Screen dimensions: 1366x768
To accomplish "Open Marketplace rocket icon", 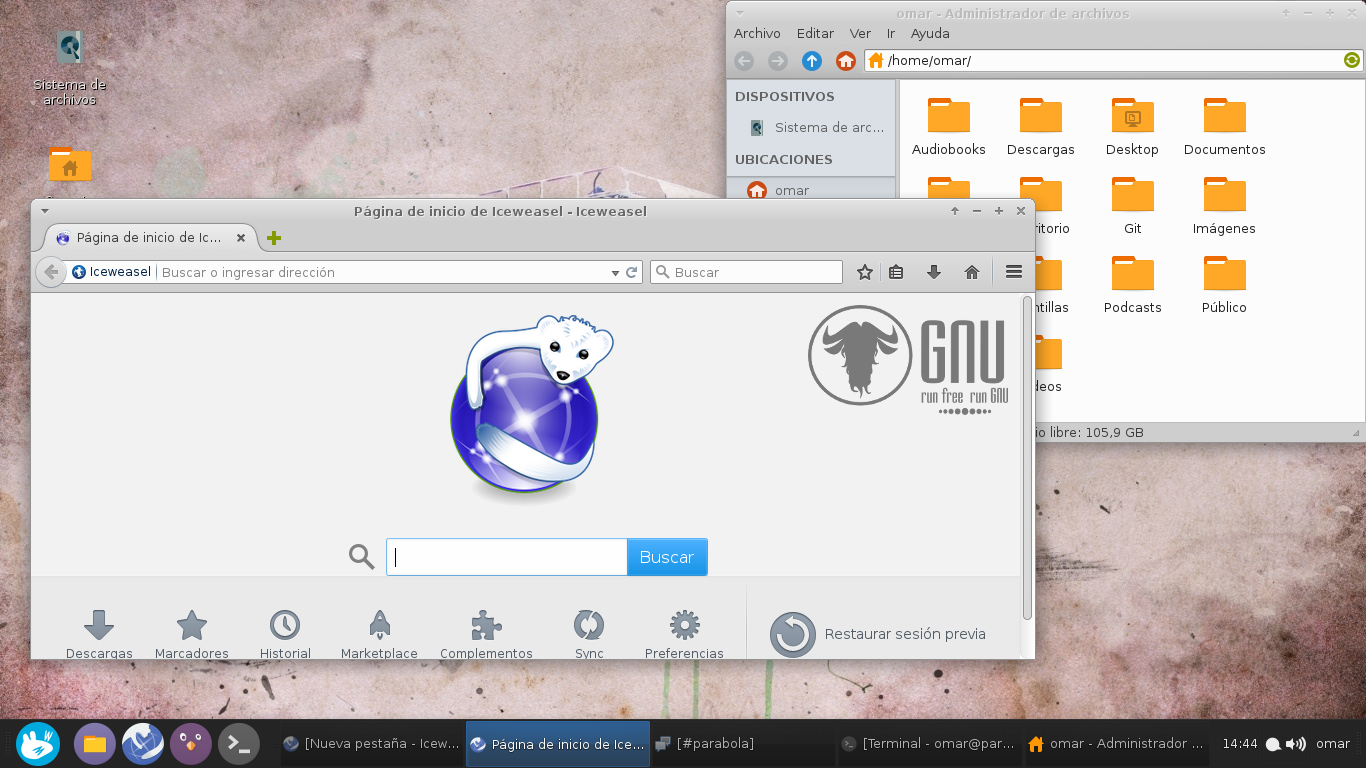I will (379, 625).
